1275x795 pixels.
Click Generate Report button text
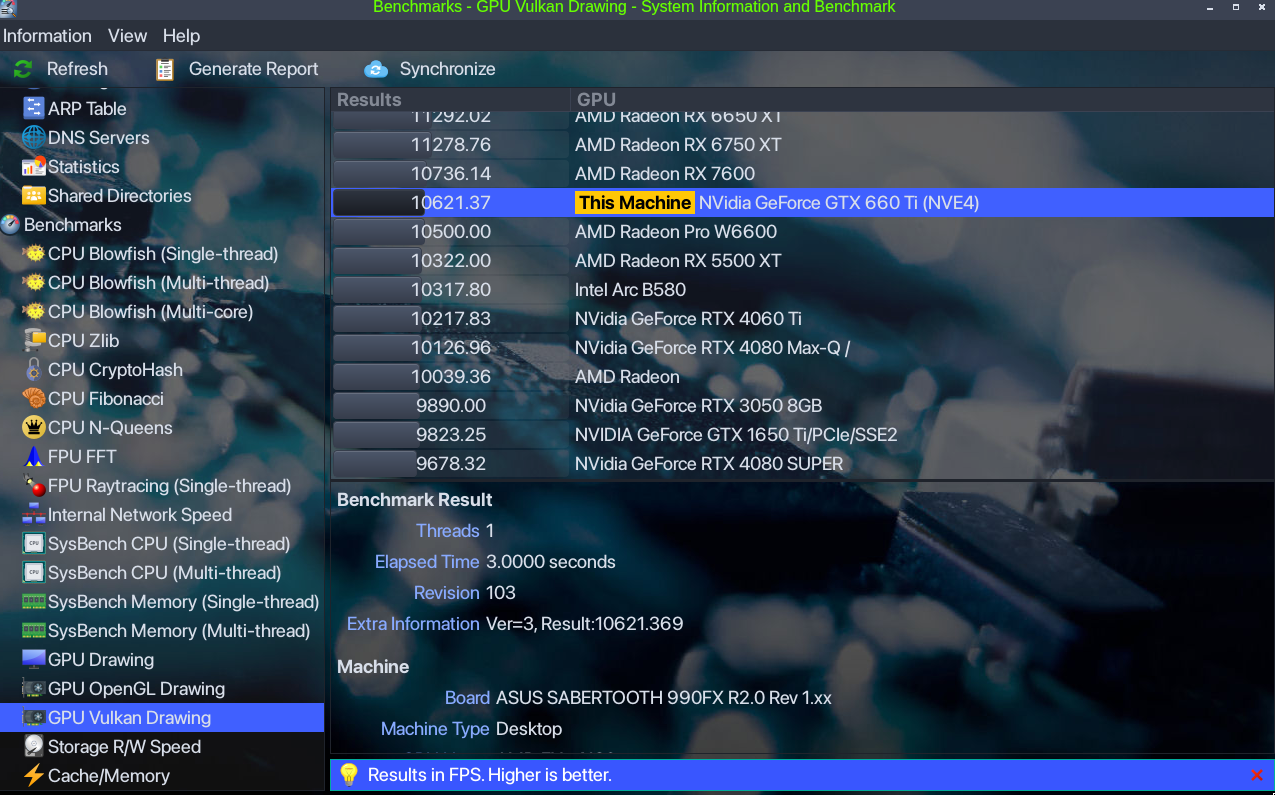[x=254, y=69]
